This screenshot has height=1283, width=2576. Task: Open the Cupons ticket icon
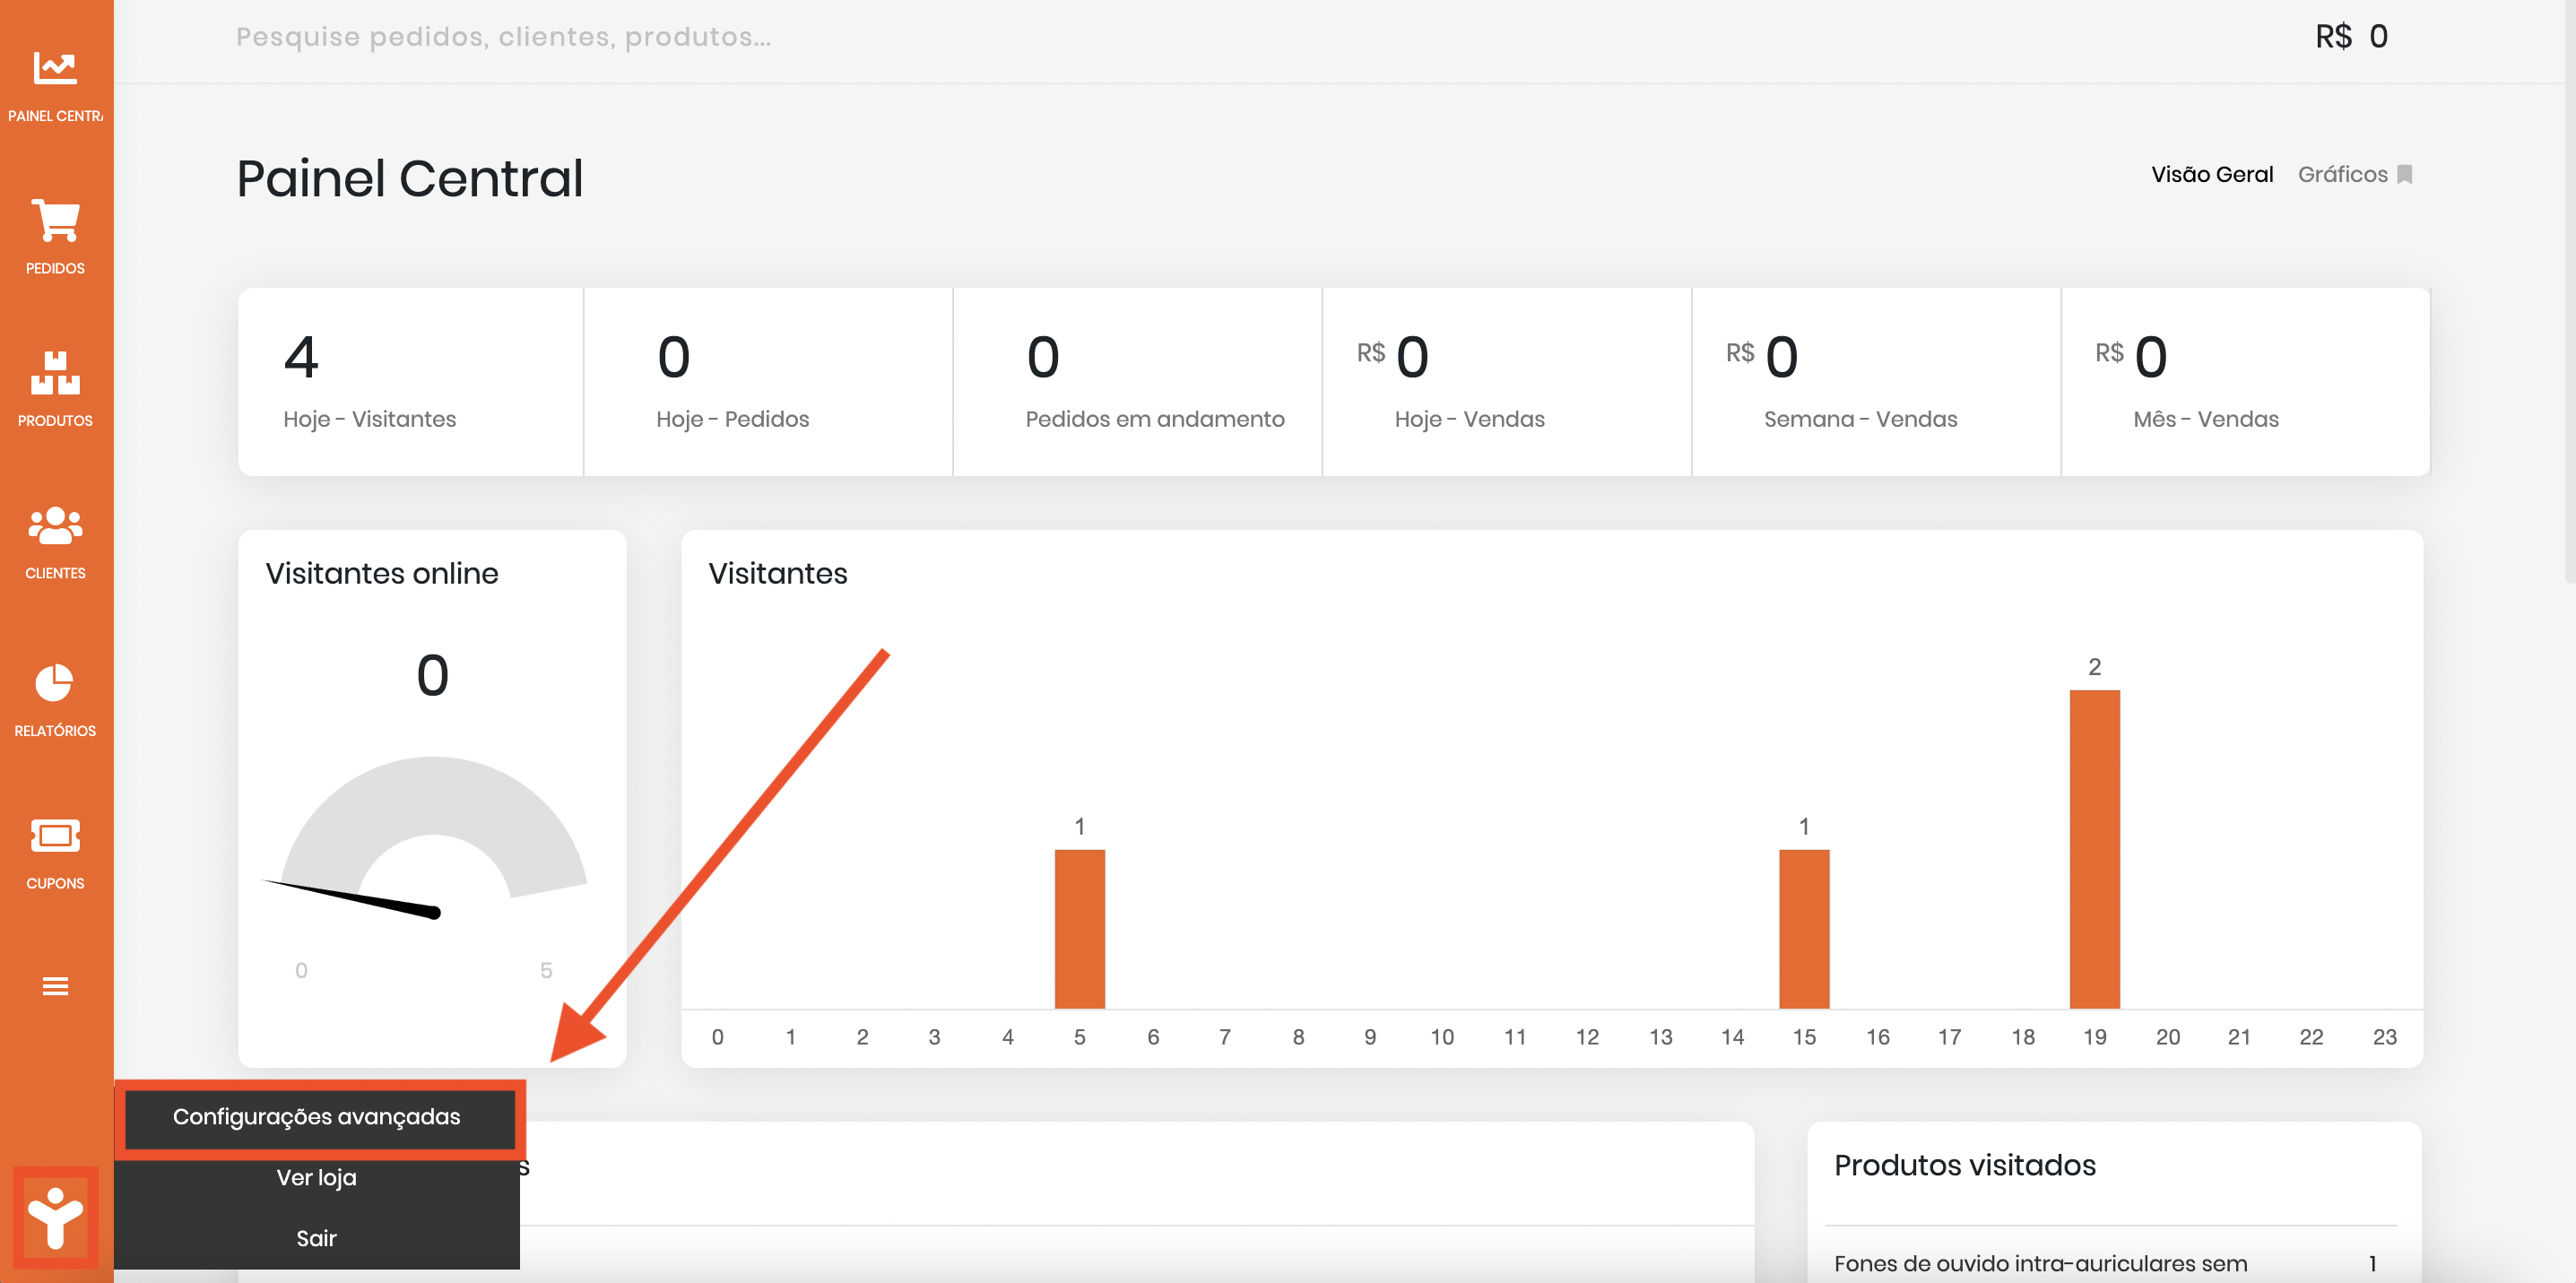coord(55,835)
